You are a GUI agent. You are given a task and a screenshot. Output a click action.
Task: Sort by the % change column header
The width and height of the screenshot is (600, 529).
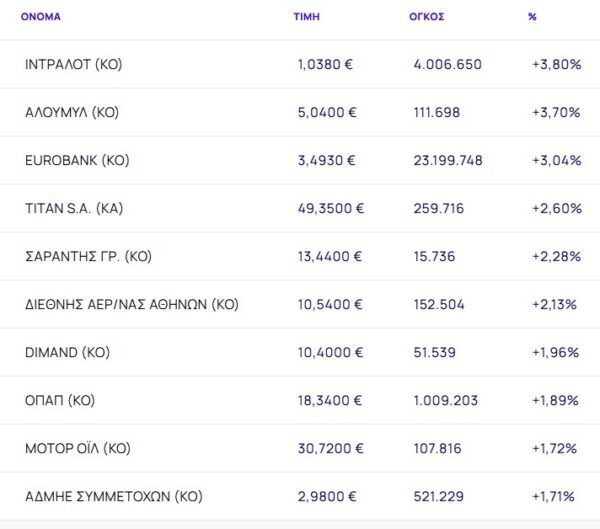(532, 17)
